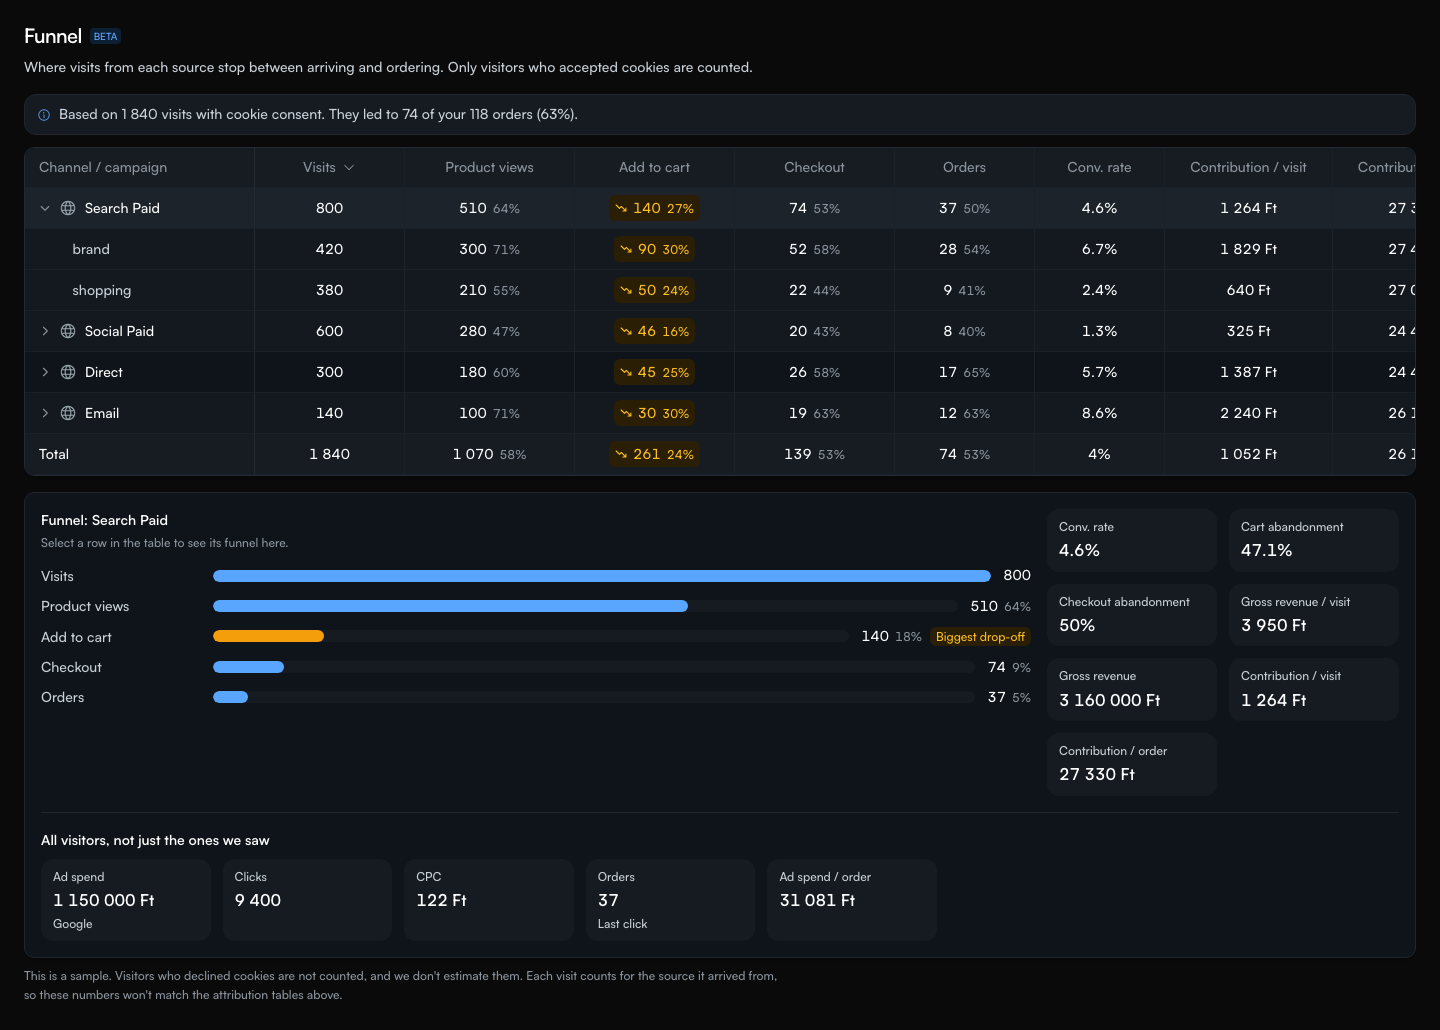
Task: Collapse the Search Paid channel row
Action: (45, 208)
